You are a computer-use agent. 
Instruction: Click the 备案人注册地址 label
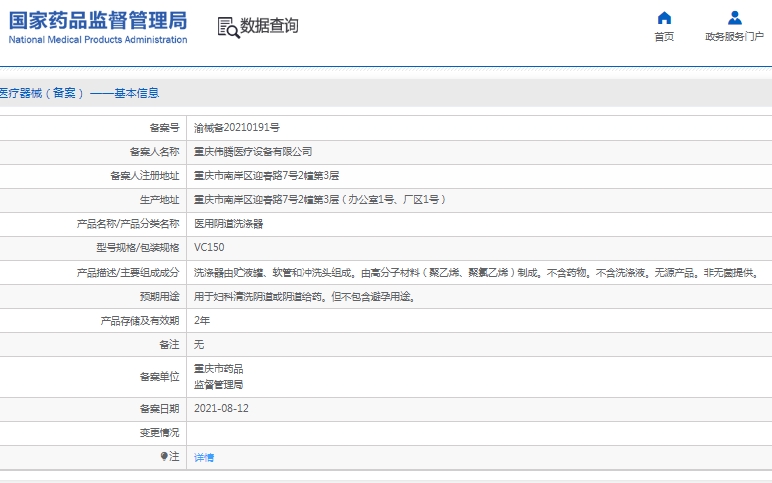pos(145,176)
